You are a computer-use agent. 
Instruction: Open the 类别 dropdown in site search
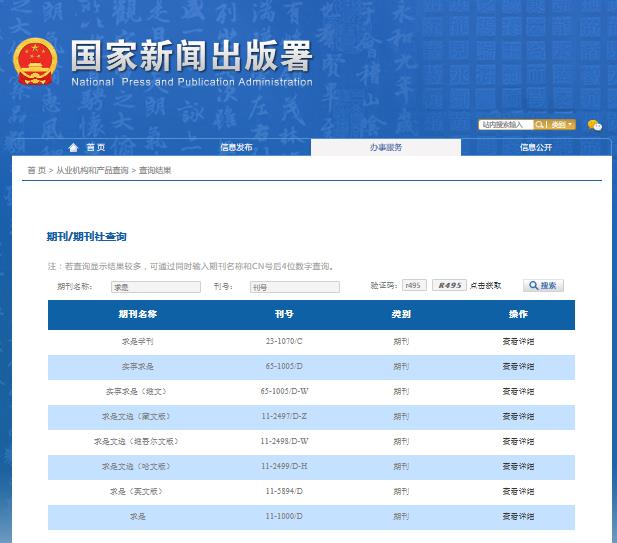pyautogui.click(x=561, y=125)
